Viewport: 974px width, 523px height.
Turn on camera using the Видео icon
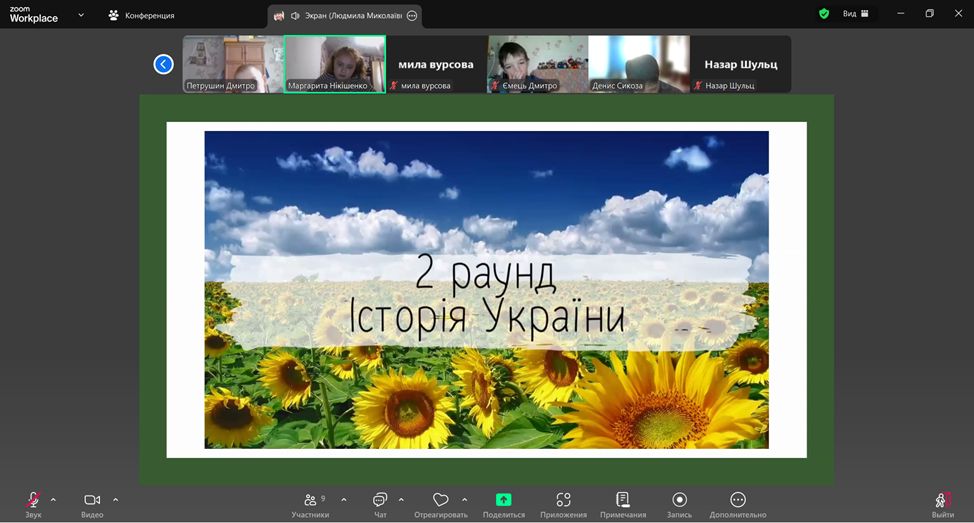point(92,500)
